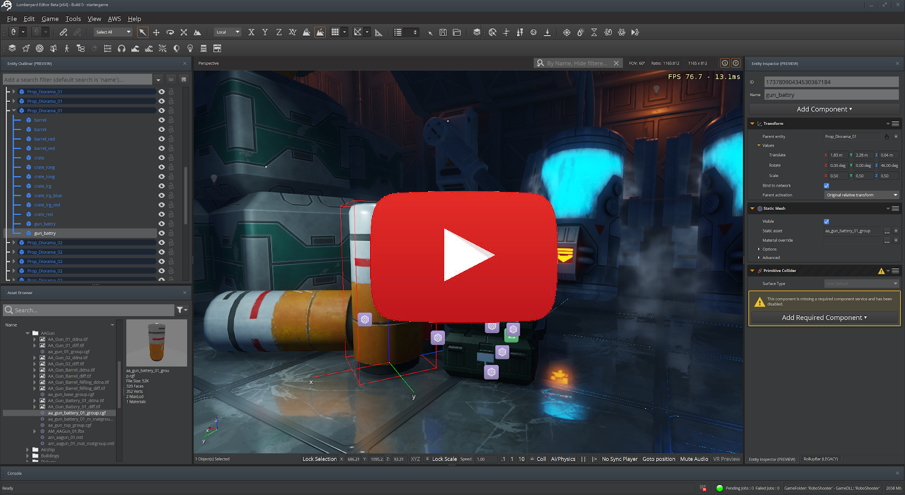Open the Asset Browser filter funnel
The height and width of the screenshot is (495, 905).
[181, 310]
